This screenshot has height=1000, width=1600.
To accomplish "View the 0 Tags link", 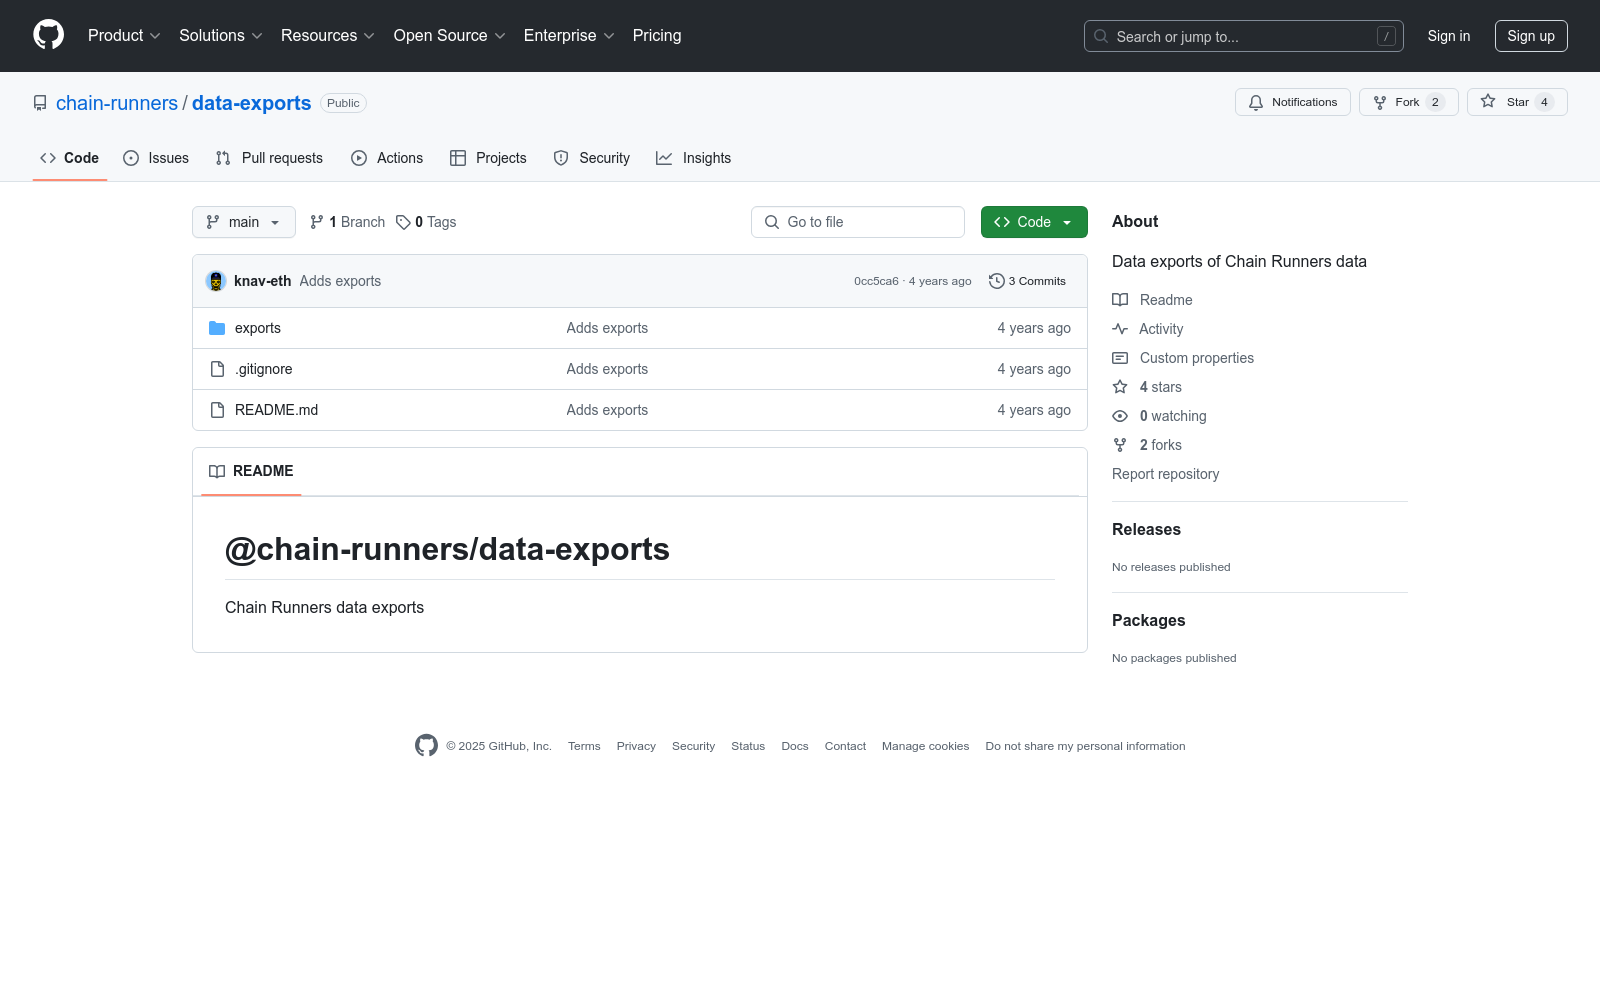I will click(x=426, y=222).
